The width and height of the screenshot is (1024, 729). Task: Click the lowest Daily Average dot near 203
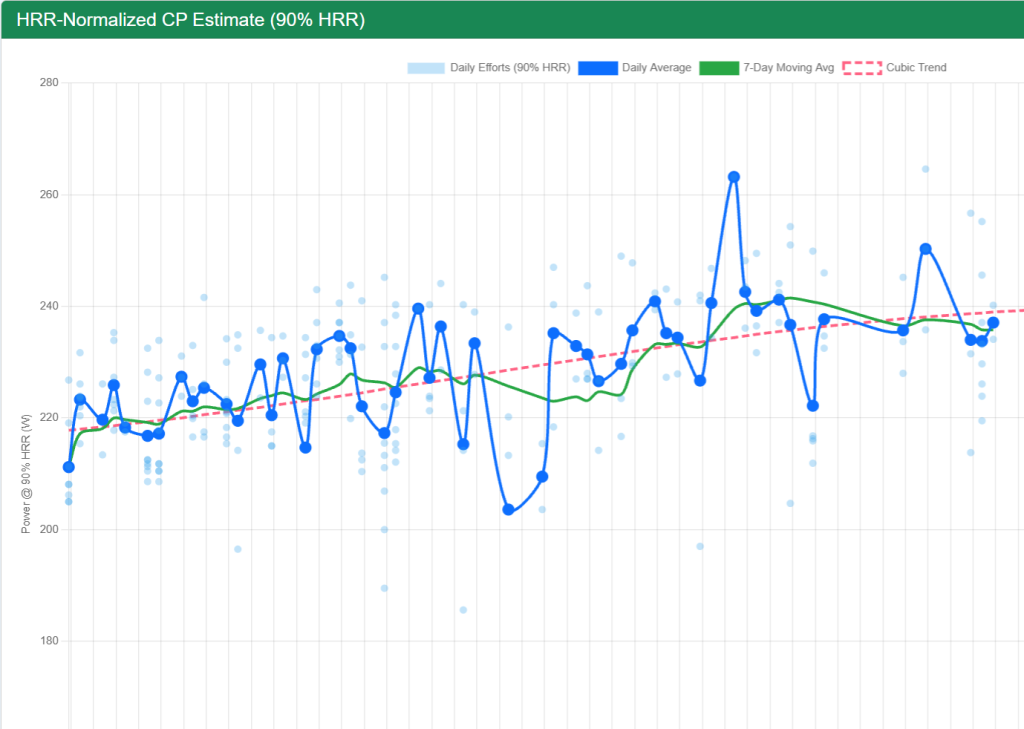[x=508, y=510]
